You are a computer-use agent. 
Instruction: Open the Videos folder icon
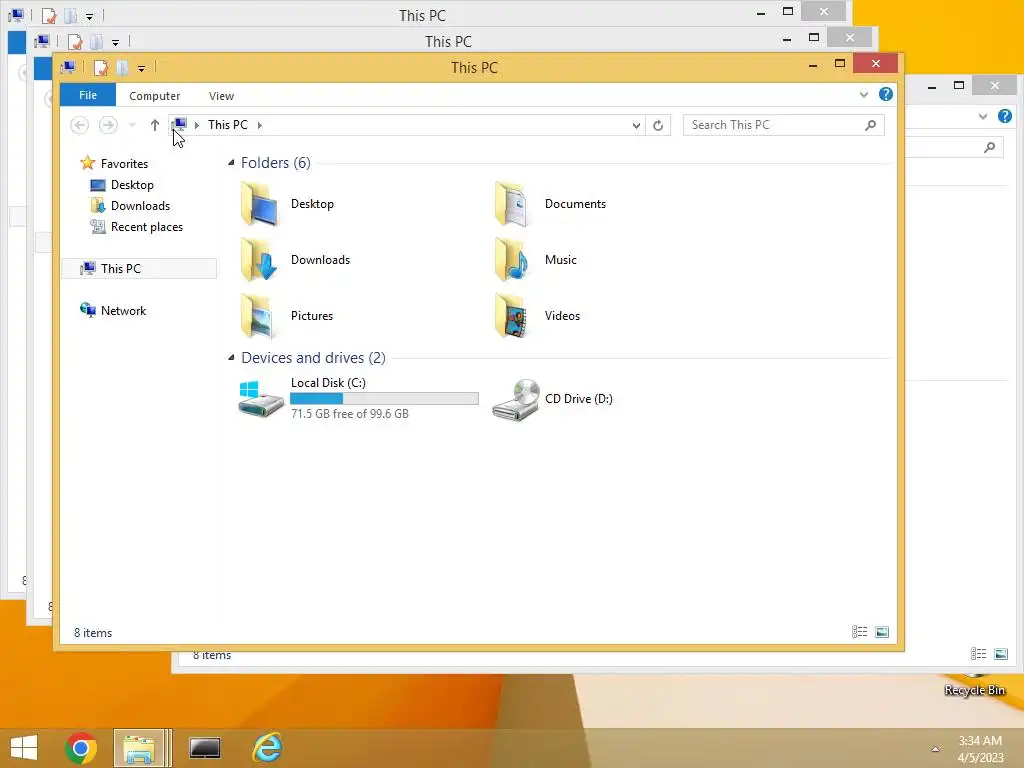point(513,316)
